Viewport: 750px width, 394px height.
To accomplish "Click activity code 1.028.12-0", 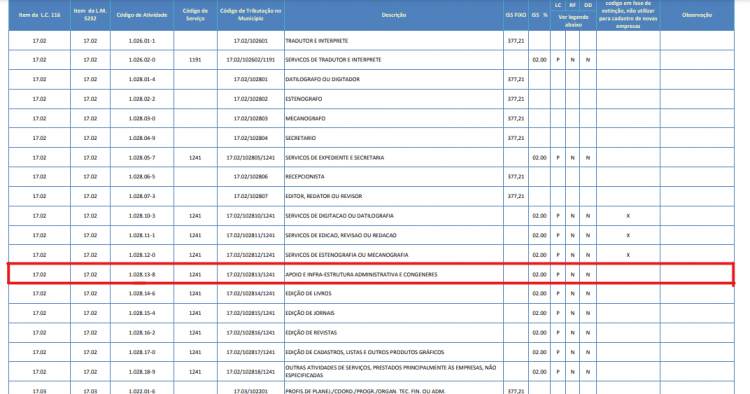I will click(x=142, y=255).
